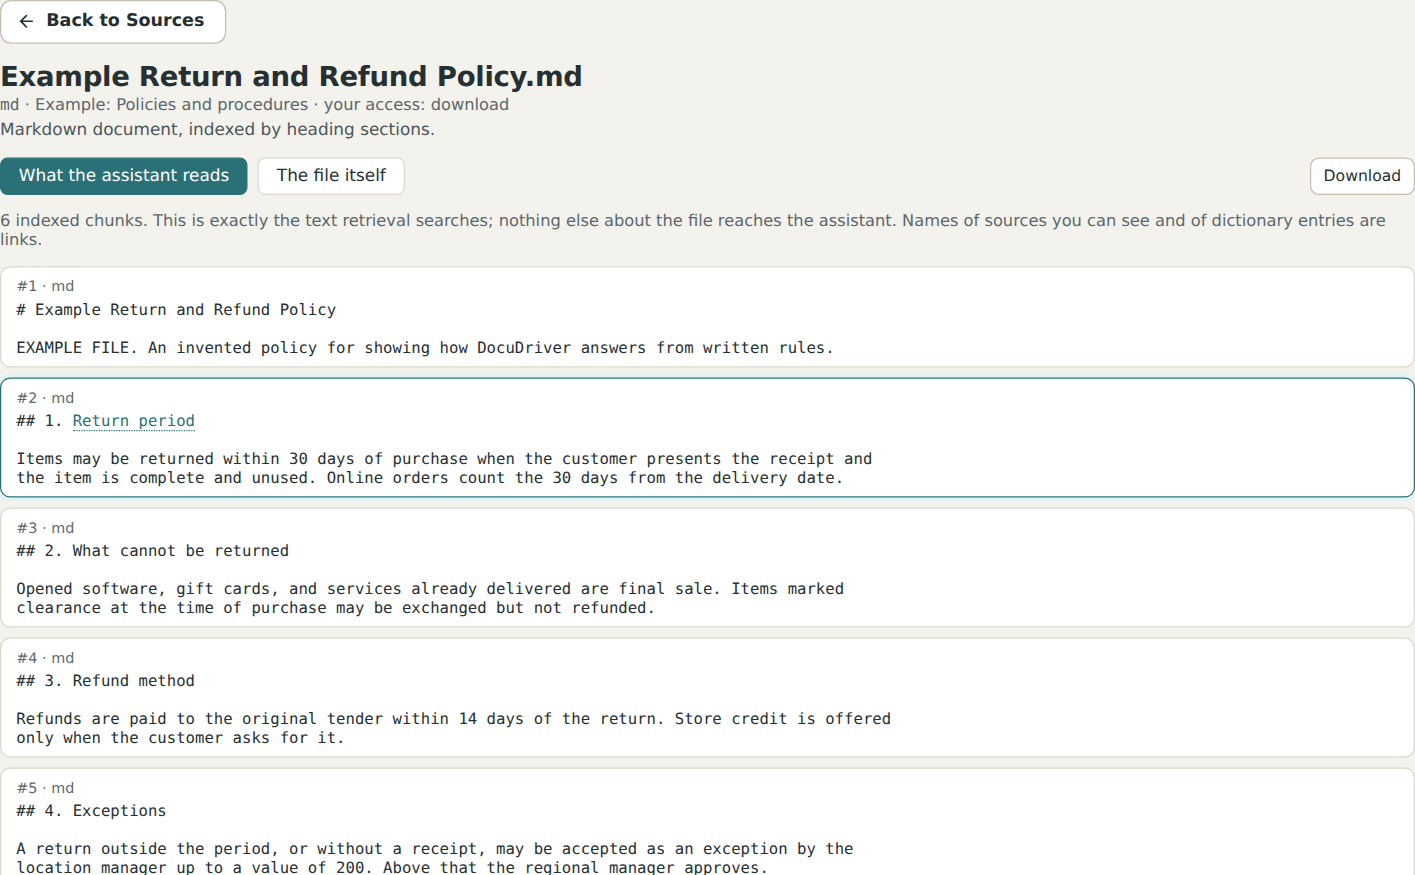Image resolution: width=1415 pixels, height=875 pixels.
Task: Click the "#1 · md" chunk label
Action: tap(45, 286)
